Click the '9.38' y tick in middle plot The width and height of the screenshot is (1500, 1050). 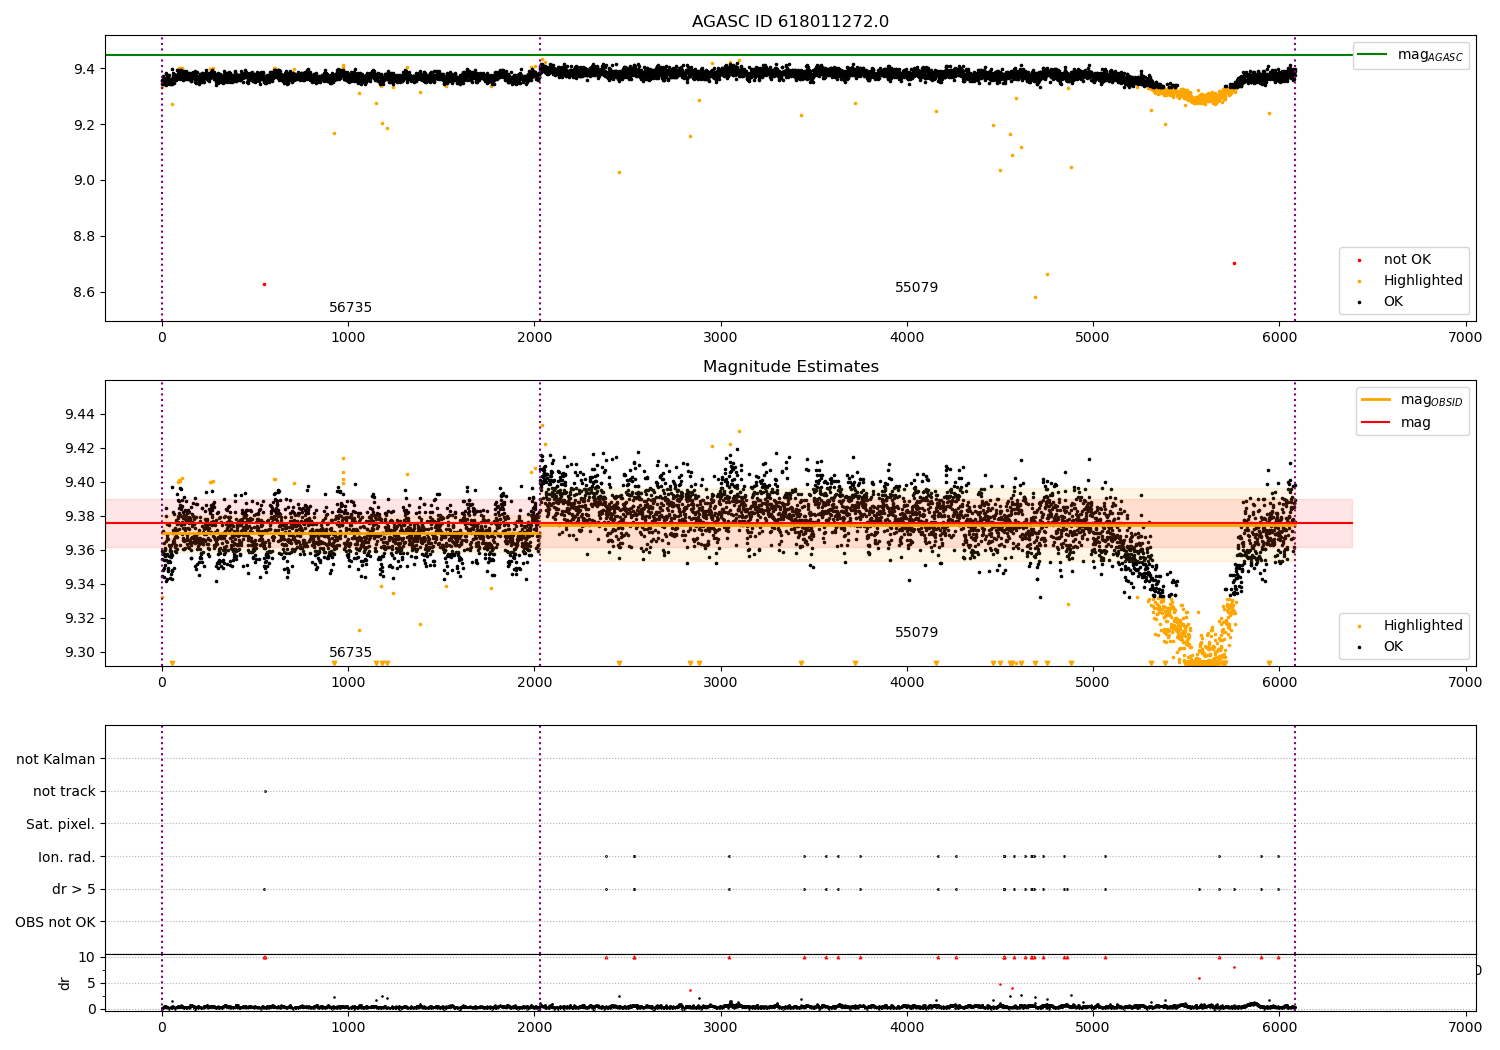click(x=80, y=517)
